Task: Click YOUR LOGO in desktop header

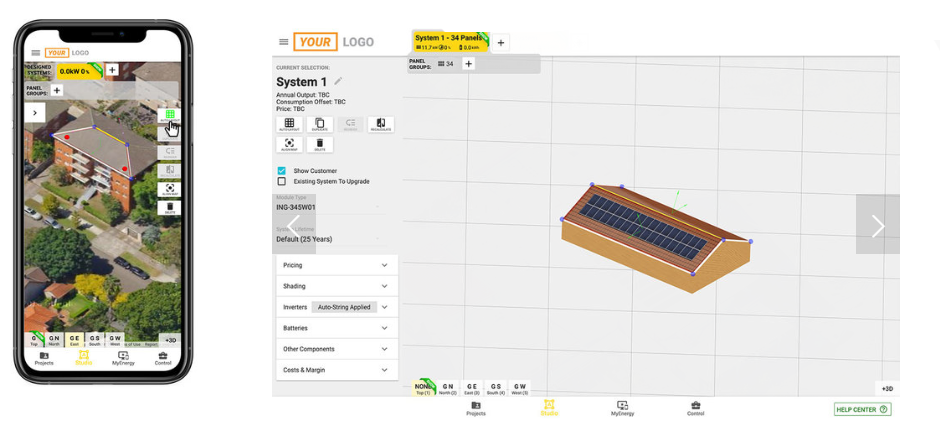Action: pyautogui.click(x=333, y=42)
